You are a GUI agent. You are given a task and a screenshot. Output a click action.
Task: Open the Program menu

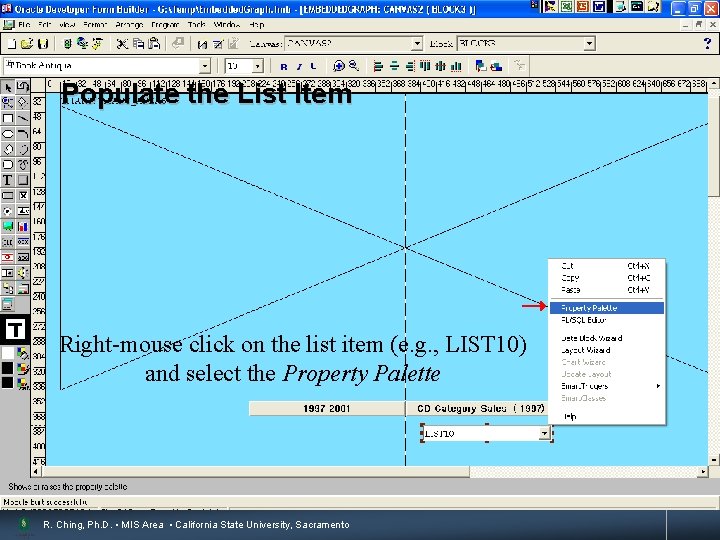165,24
